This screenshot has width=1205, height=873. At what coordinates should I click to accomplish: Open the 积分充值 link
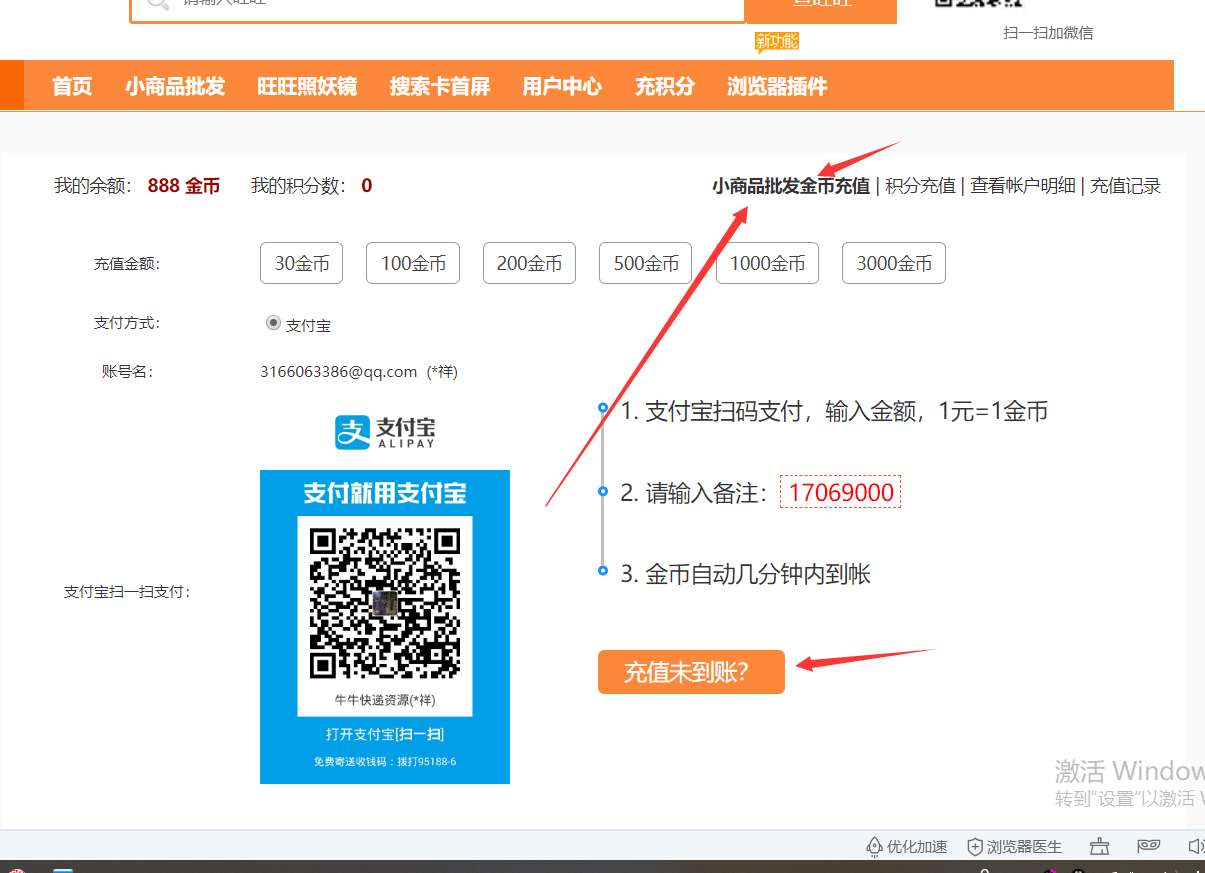point(921,186)
